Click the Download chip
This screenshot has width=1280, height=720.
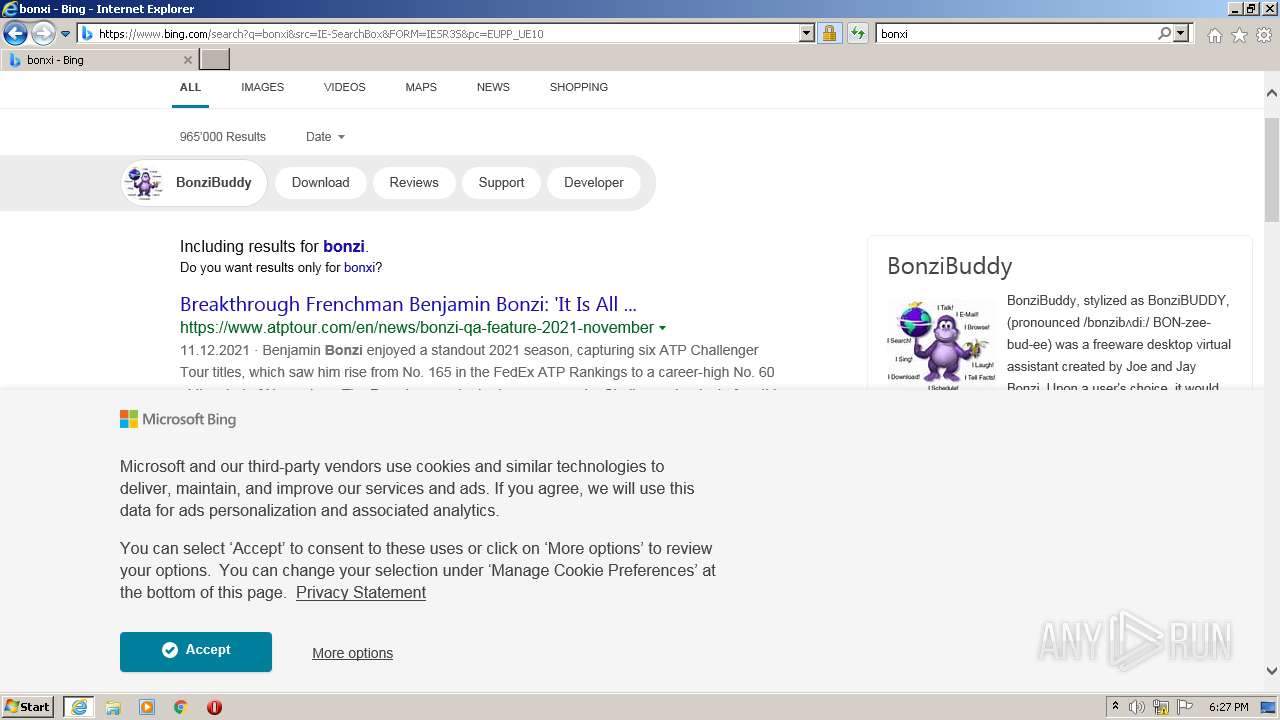320,183
